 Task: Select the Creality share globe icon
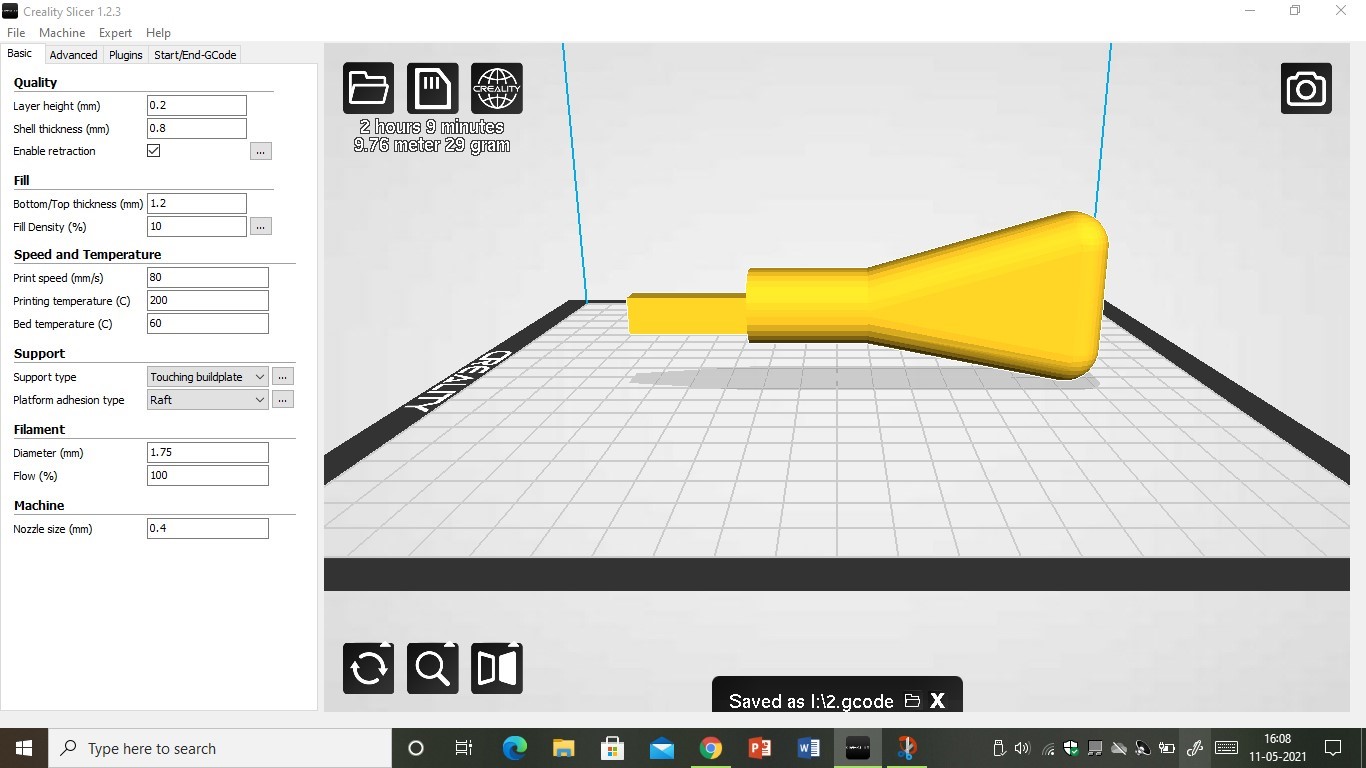pos(496,88)
